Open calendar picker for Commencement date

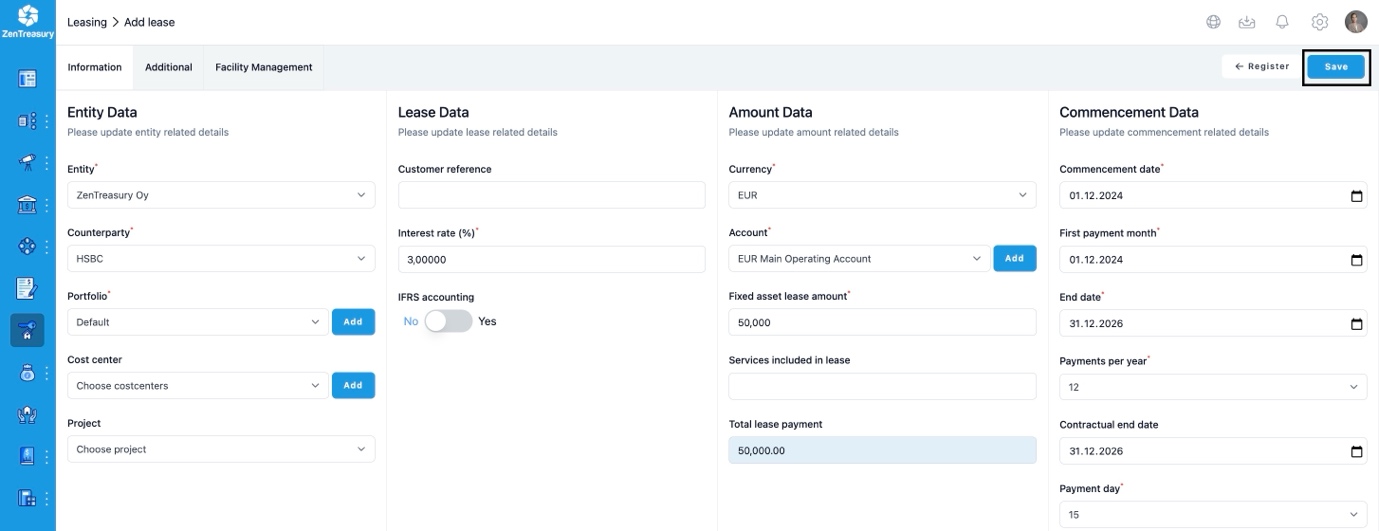coord(1356,196)
